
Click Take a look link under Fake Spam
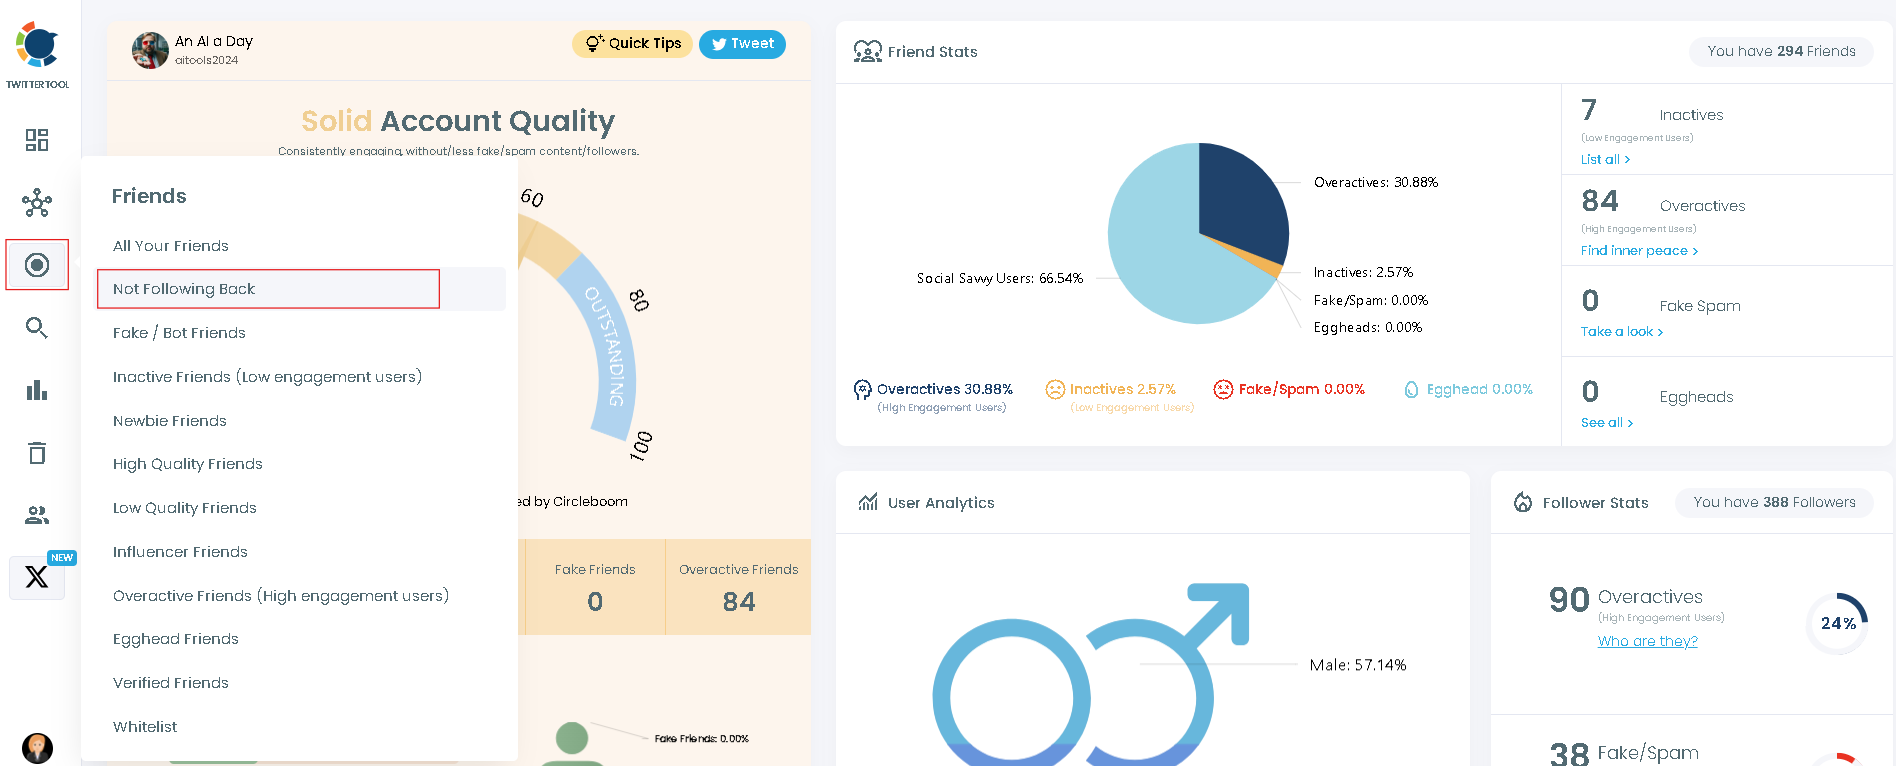[1622, 332]
